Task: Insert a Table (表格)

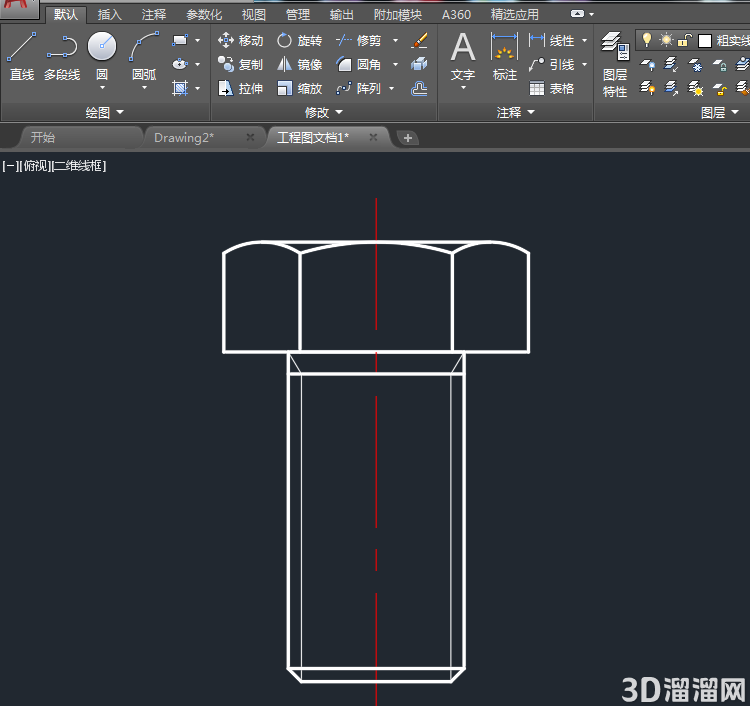Action: (x=551, y=88)
